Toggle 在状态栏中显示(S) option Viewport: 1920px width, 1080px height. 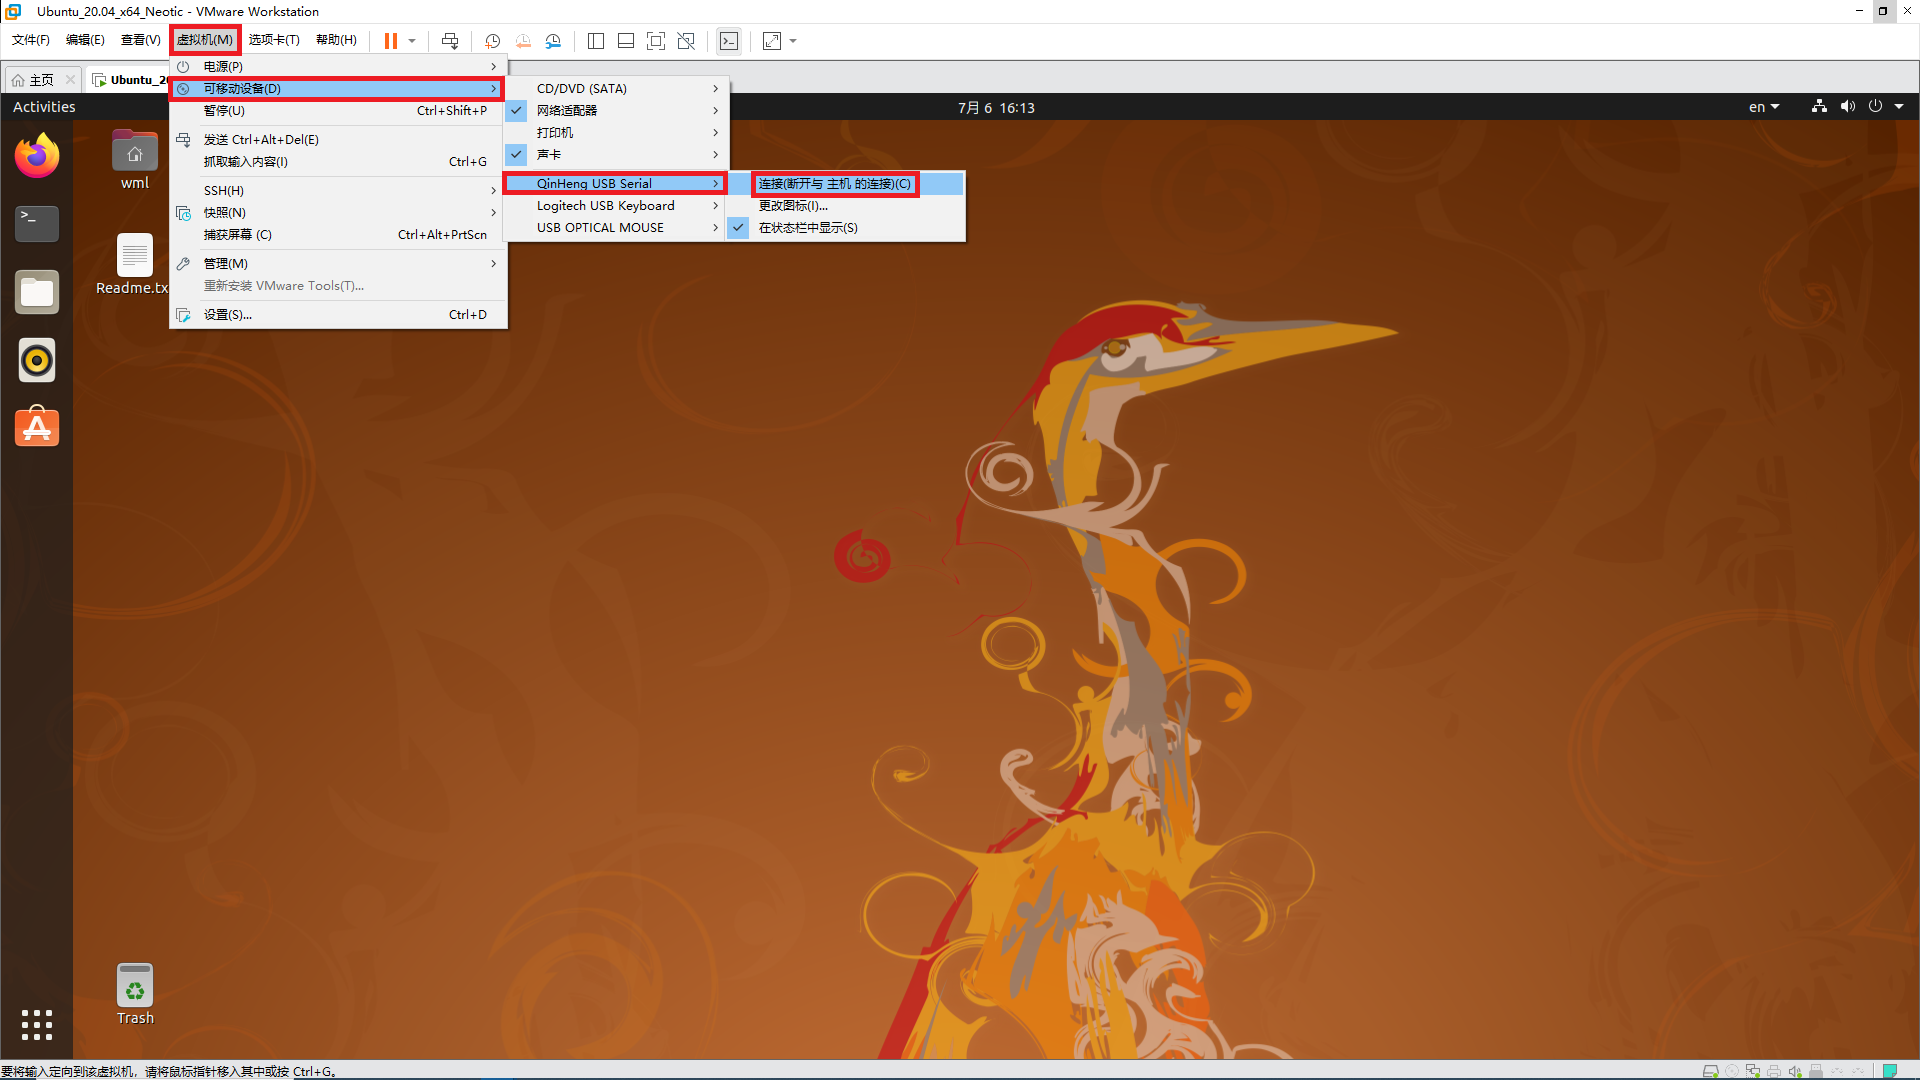(846, 228)
